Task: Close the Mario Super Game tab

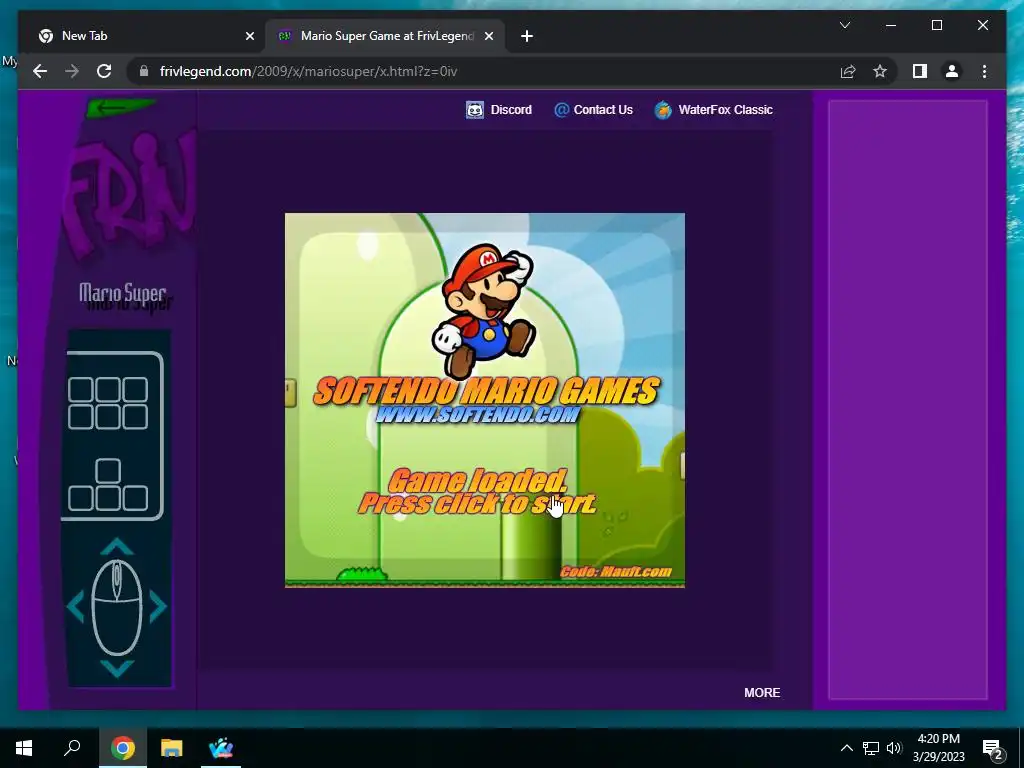Action: tap(488, 36)
